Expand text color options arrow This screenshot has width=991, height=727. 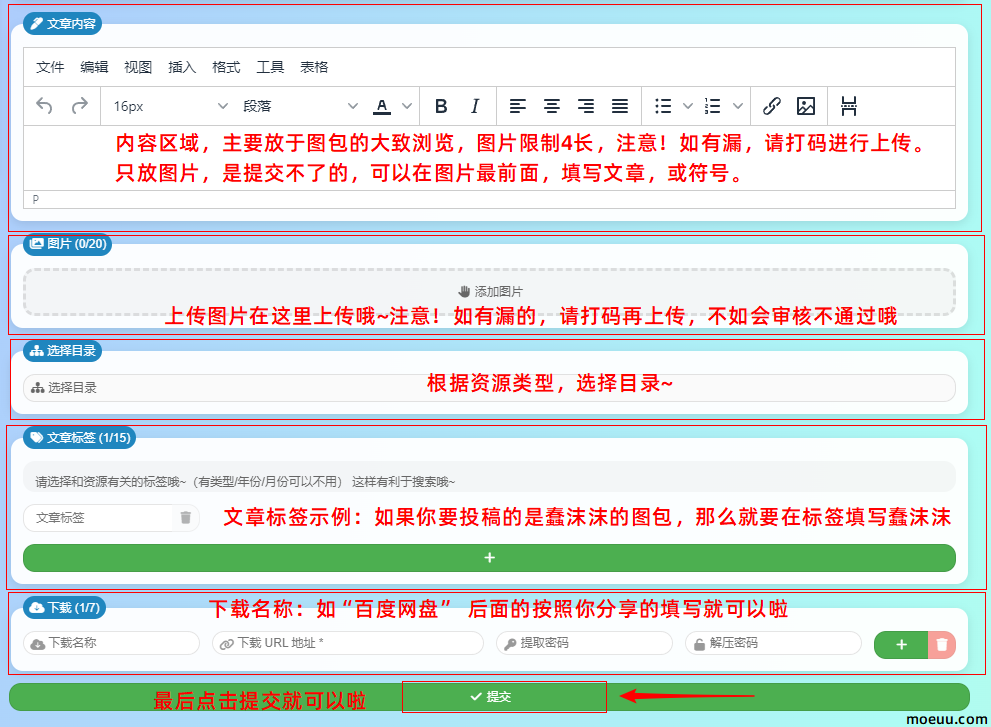[408, 106]
